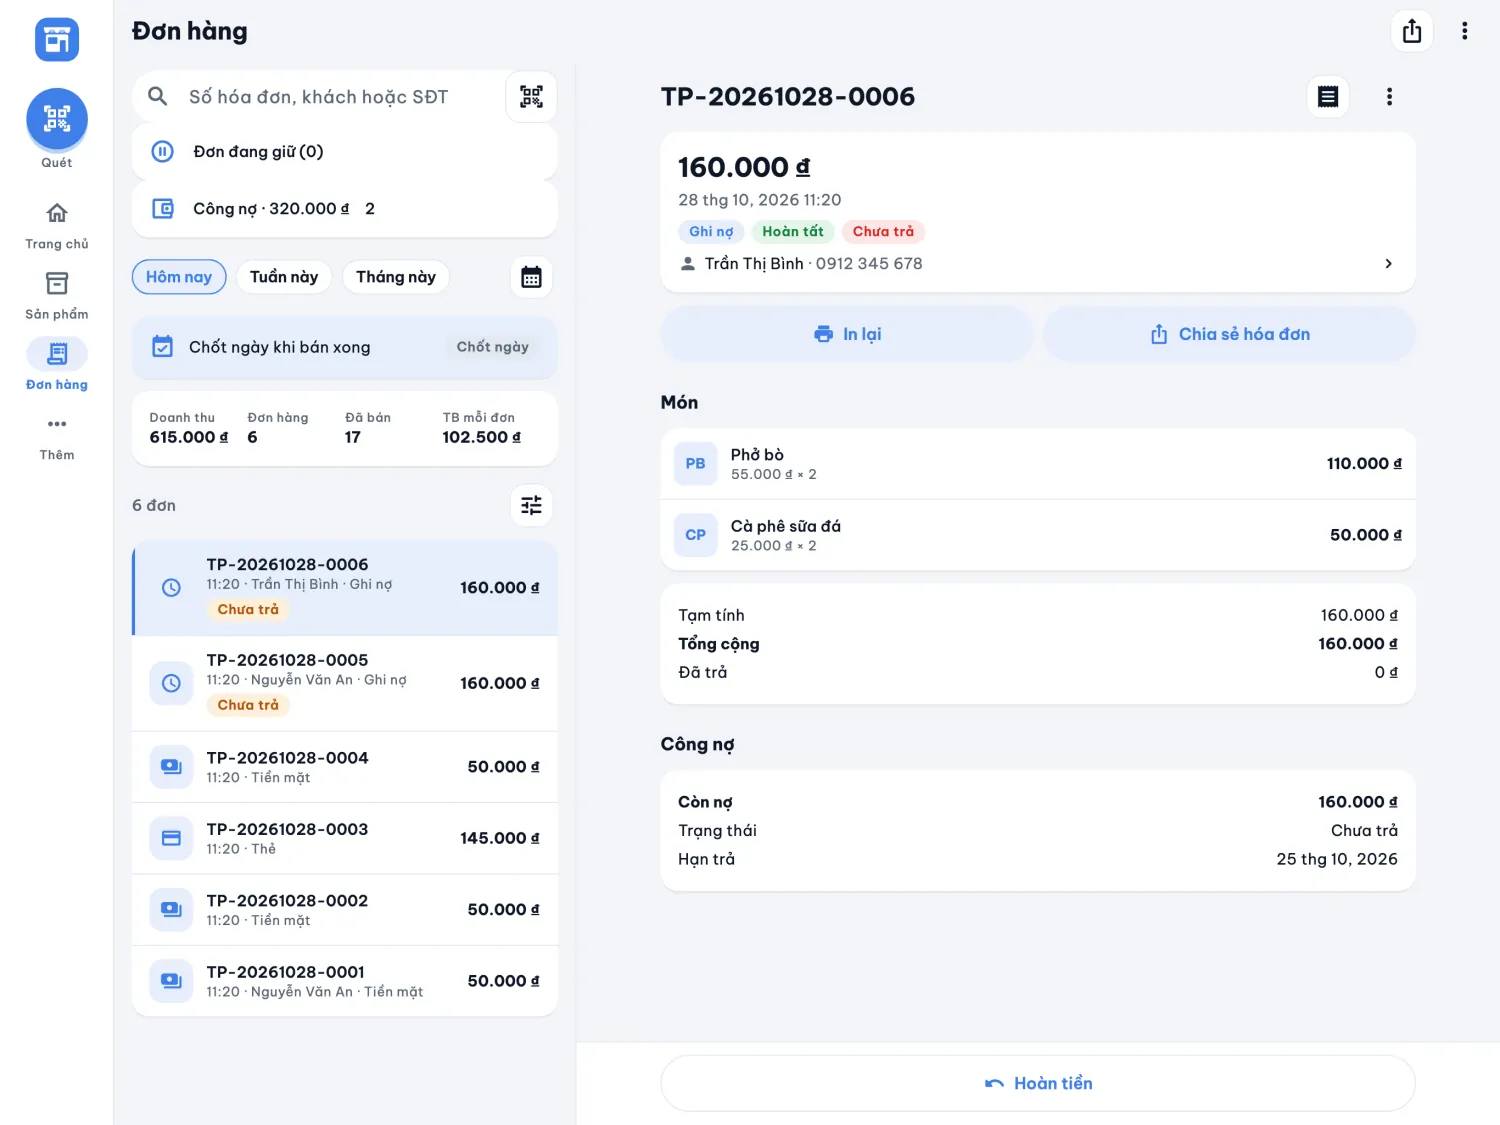Click the 6 đơn count label
Viewport: 1500px width, 1125px height.
pyautogui.click(x=154, y=506)
